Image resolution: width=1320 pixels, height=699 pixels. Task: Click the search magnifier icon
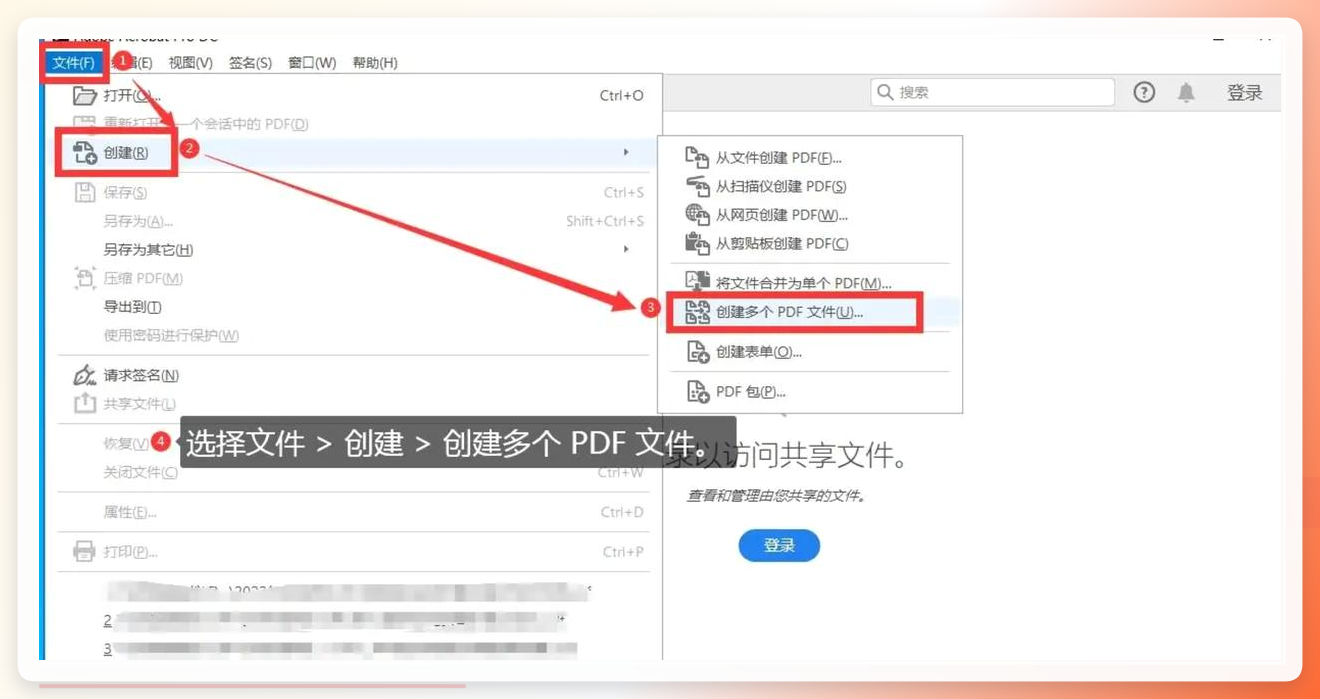(x=885, y=92)
